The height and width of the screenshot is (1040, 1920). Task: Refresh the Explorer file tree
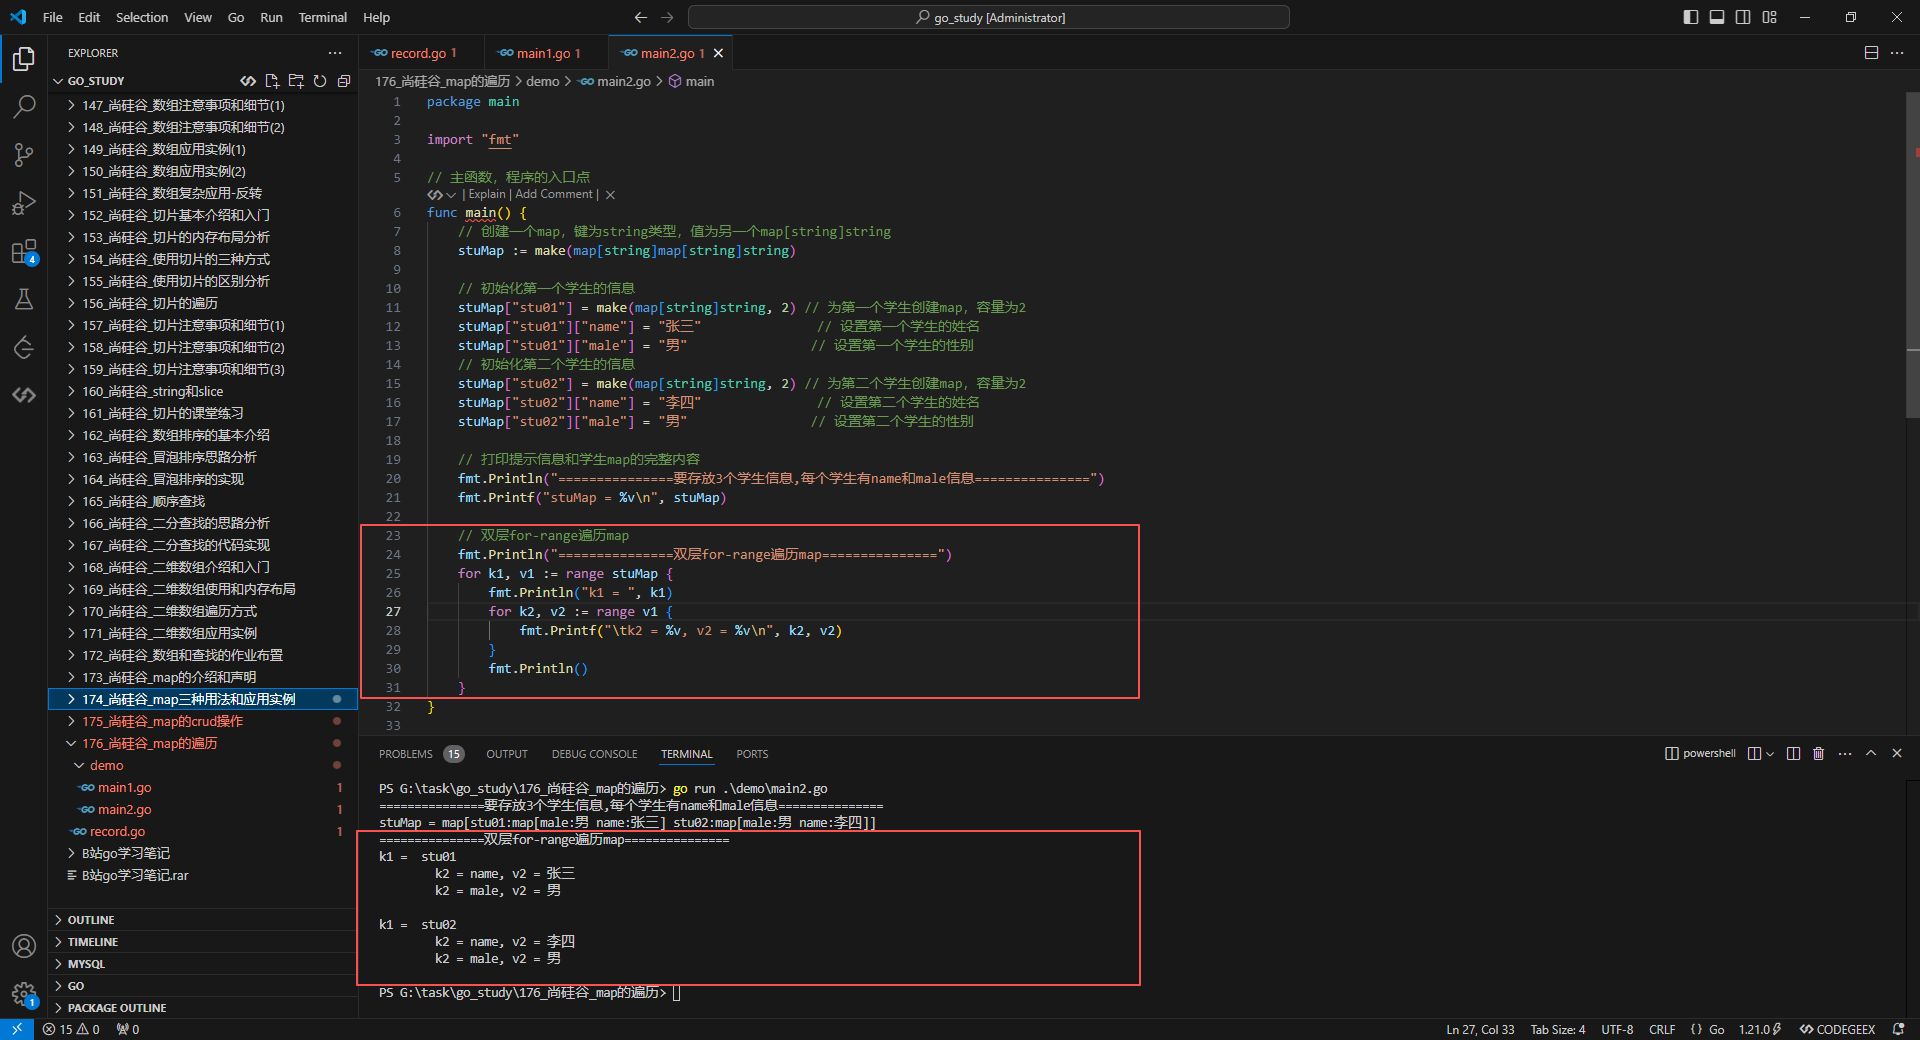coord(320,81)
